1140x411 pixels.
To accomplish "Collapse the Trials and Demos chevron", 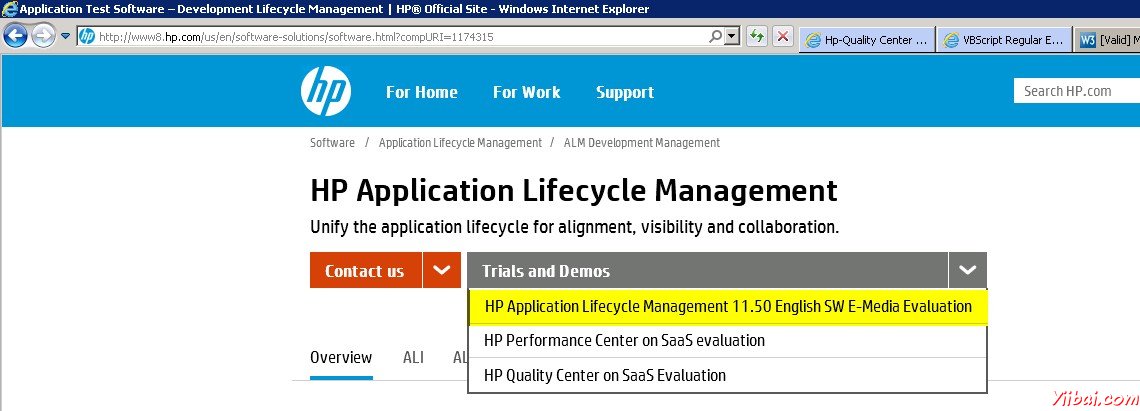I will [967, 271].
